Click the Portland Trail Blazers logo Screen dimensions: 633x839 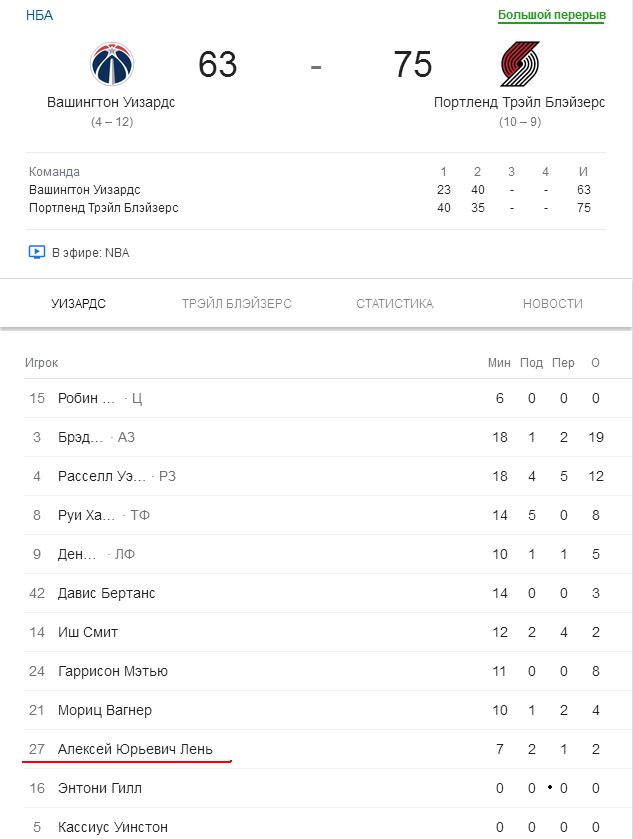(520, 64)
